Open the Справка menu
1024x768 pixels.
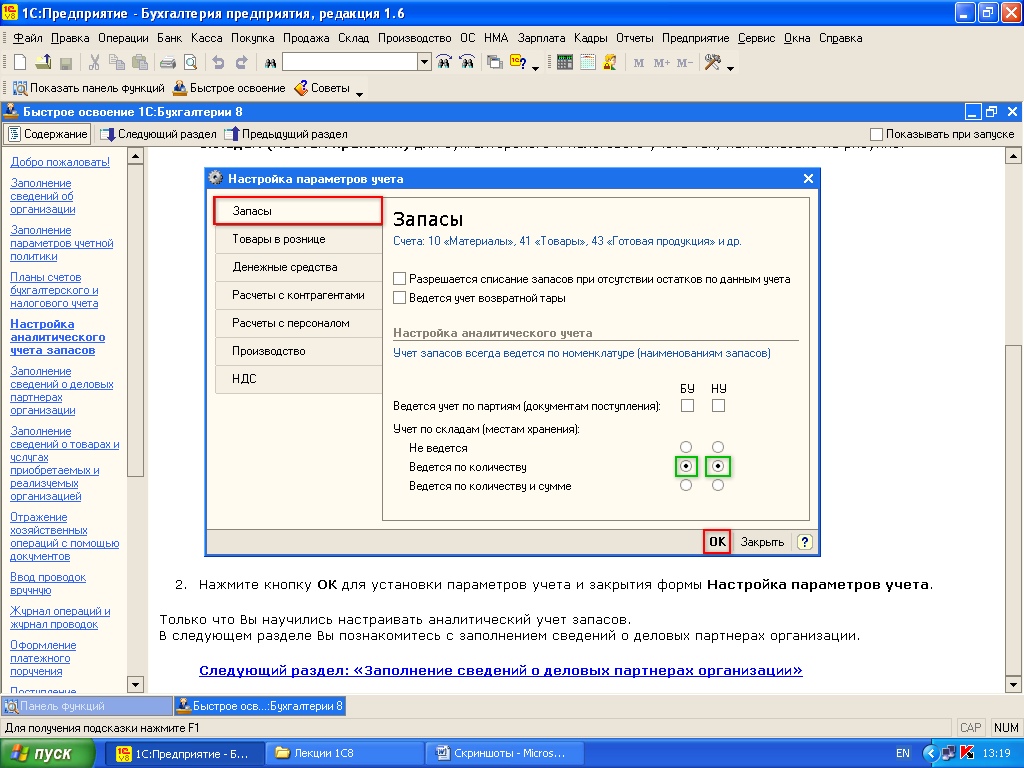pos(840,38)
